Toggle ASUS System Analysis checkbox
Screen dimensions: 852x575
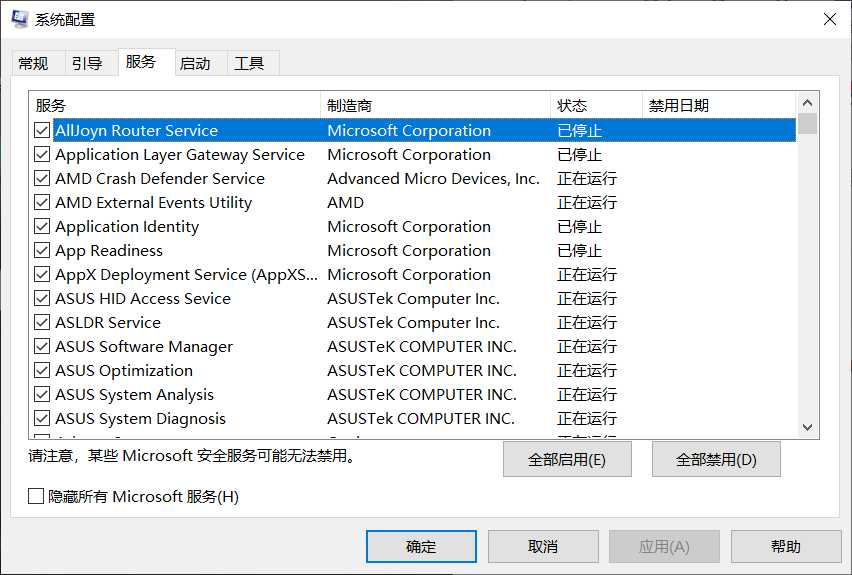pyautogui.click(x=42, y=394)
